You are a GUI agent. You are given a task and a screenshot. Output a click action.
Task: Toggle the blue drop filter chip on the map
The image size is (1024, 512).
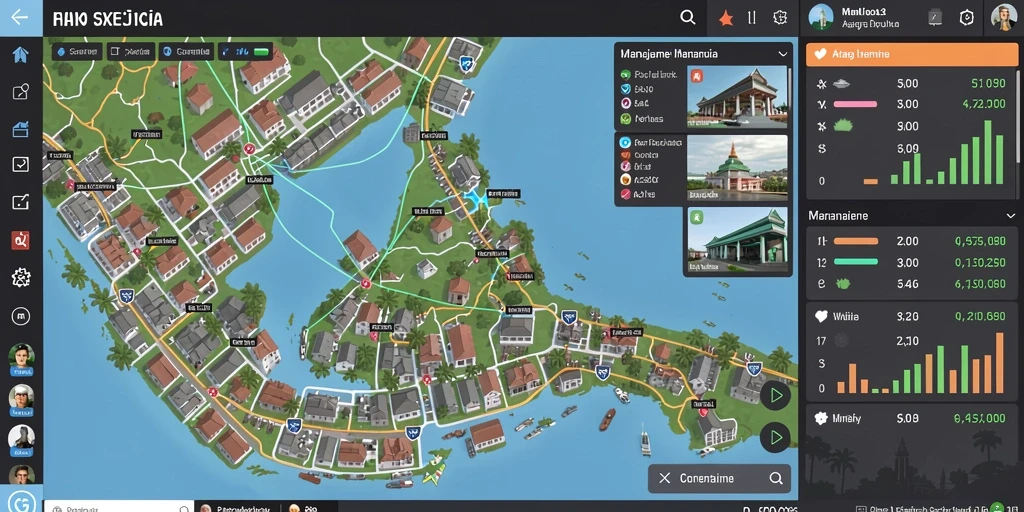(77, 52)
